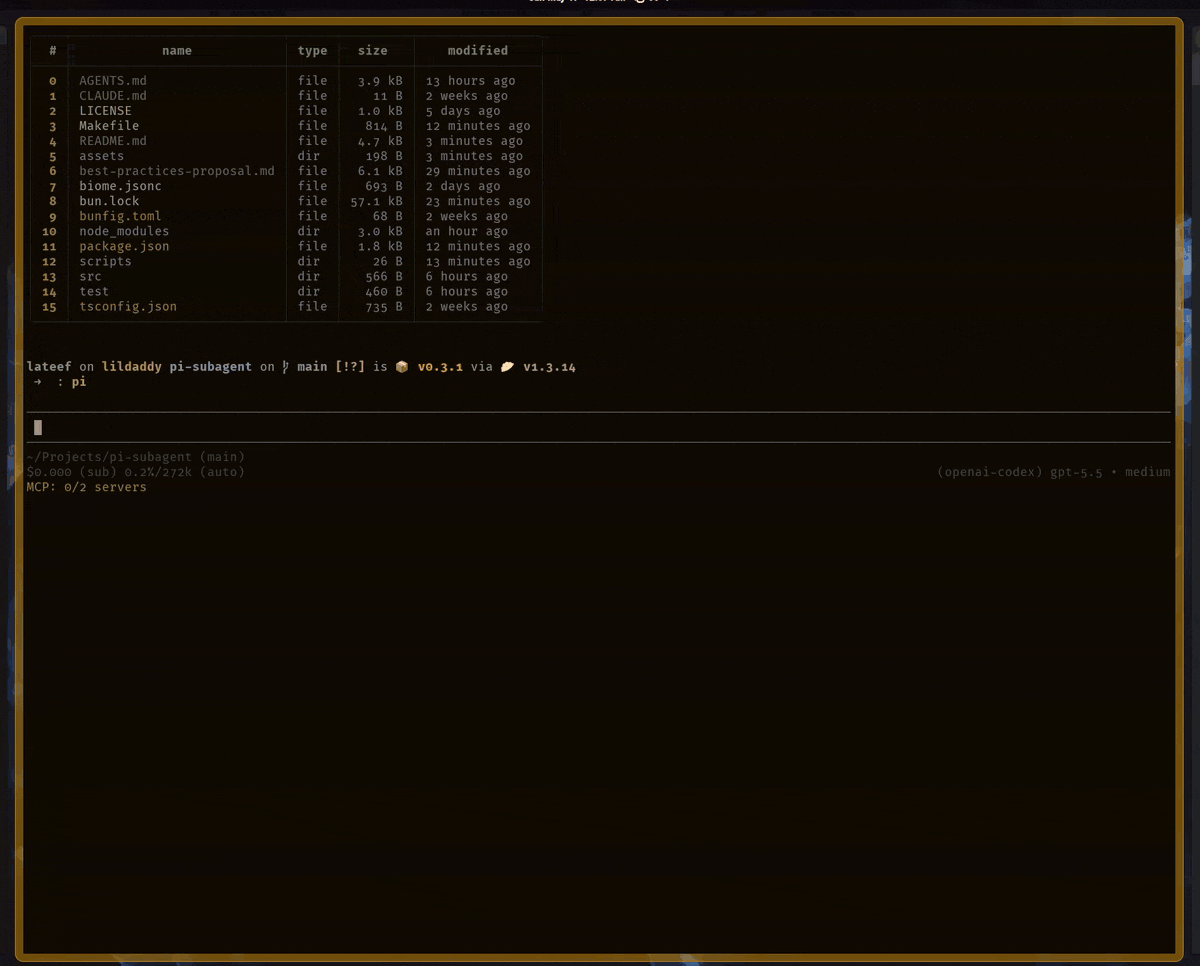
Task: Select the Makefile entry
Action: (109, 126)
